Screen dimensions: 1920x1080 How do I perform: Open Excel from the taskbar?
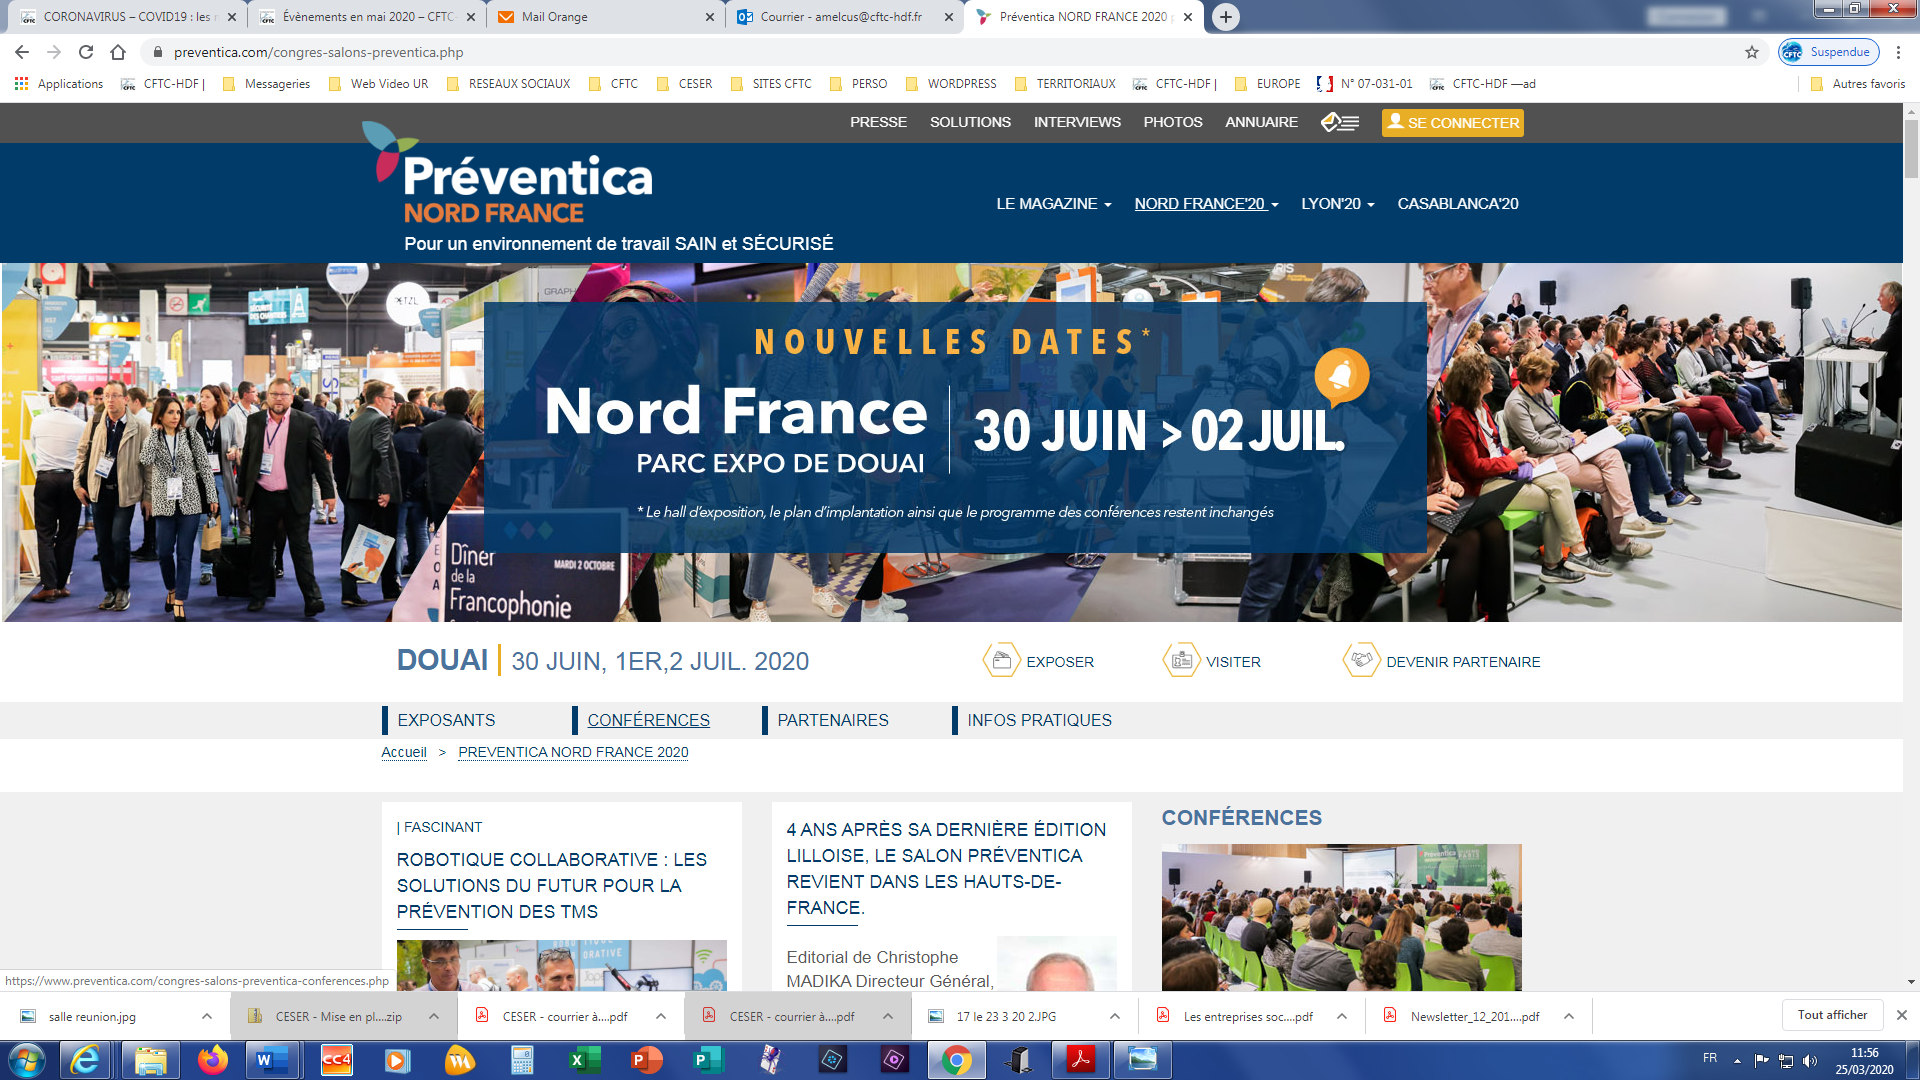[585, 1060]
